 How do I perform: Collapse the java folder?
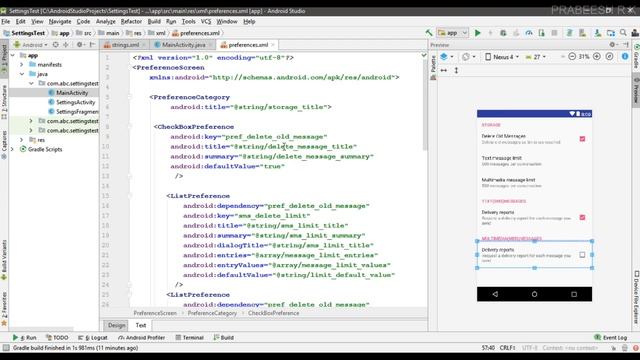point(22,74)
